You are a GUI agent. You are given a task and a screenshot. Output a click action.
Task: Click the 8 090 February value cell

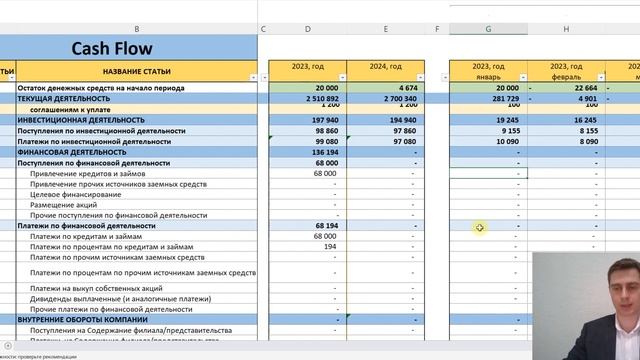[566, 141]
